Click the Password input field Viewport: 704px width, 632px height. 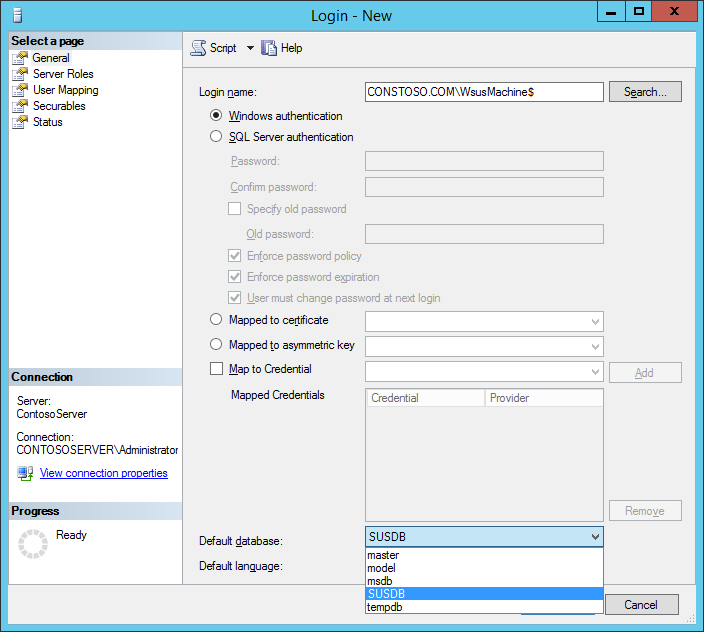pos(484,161)
